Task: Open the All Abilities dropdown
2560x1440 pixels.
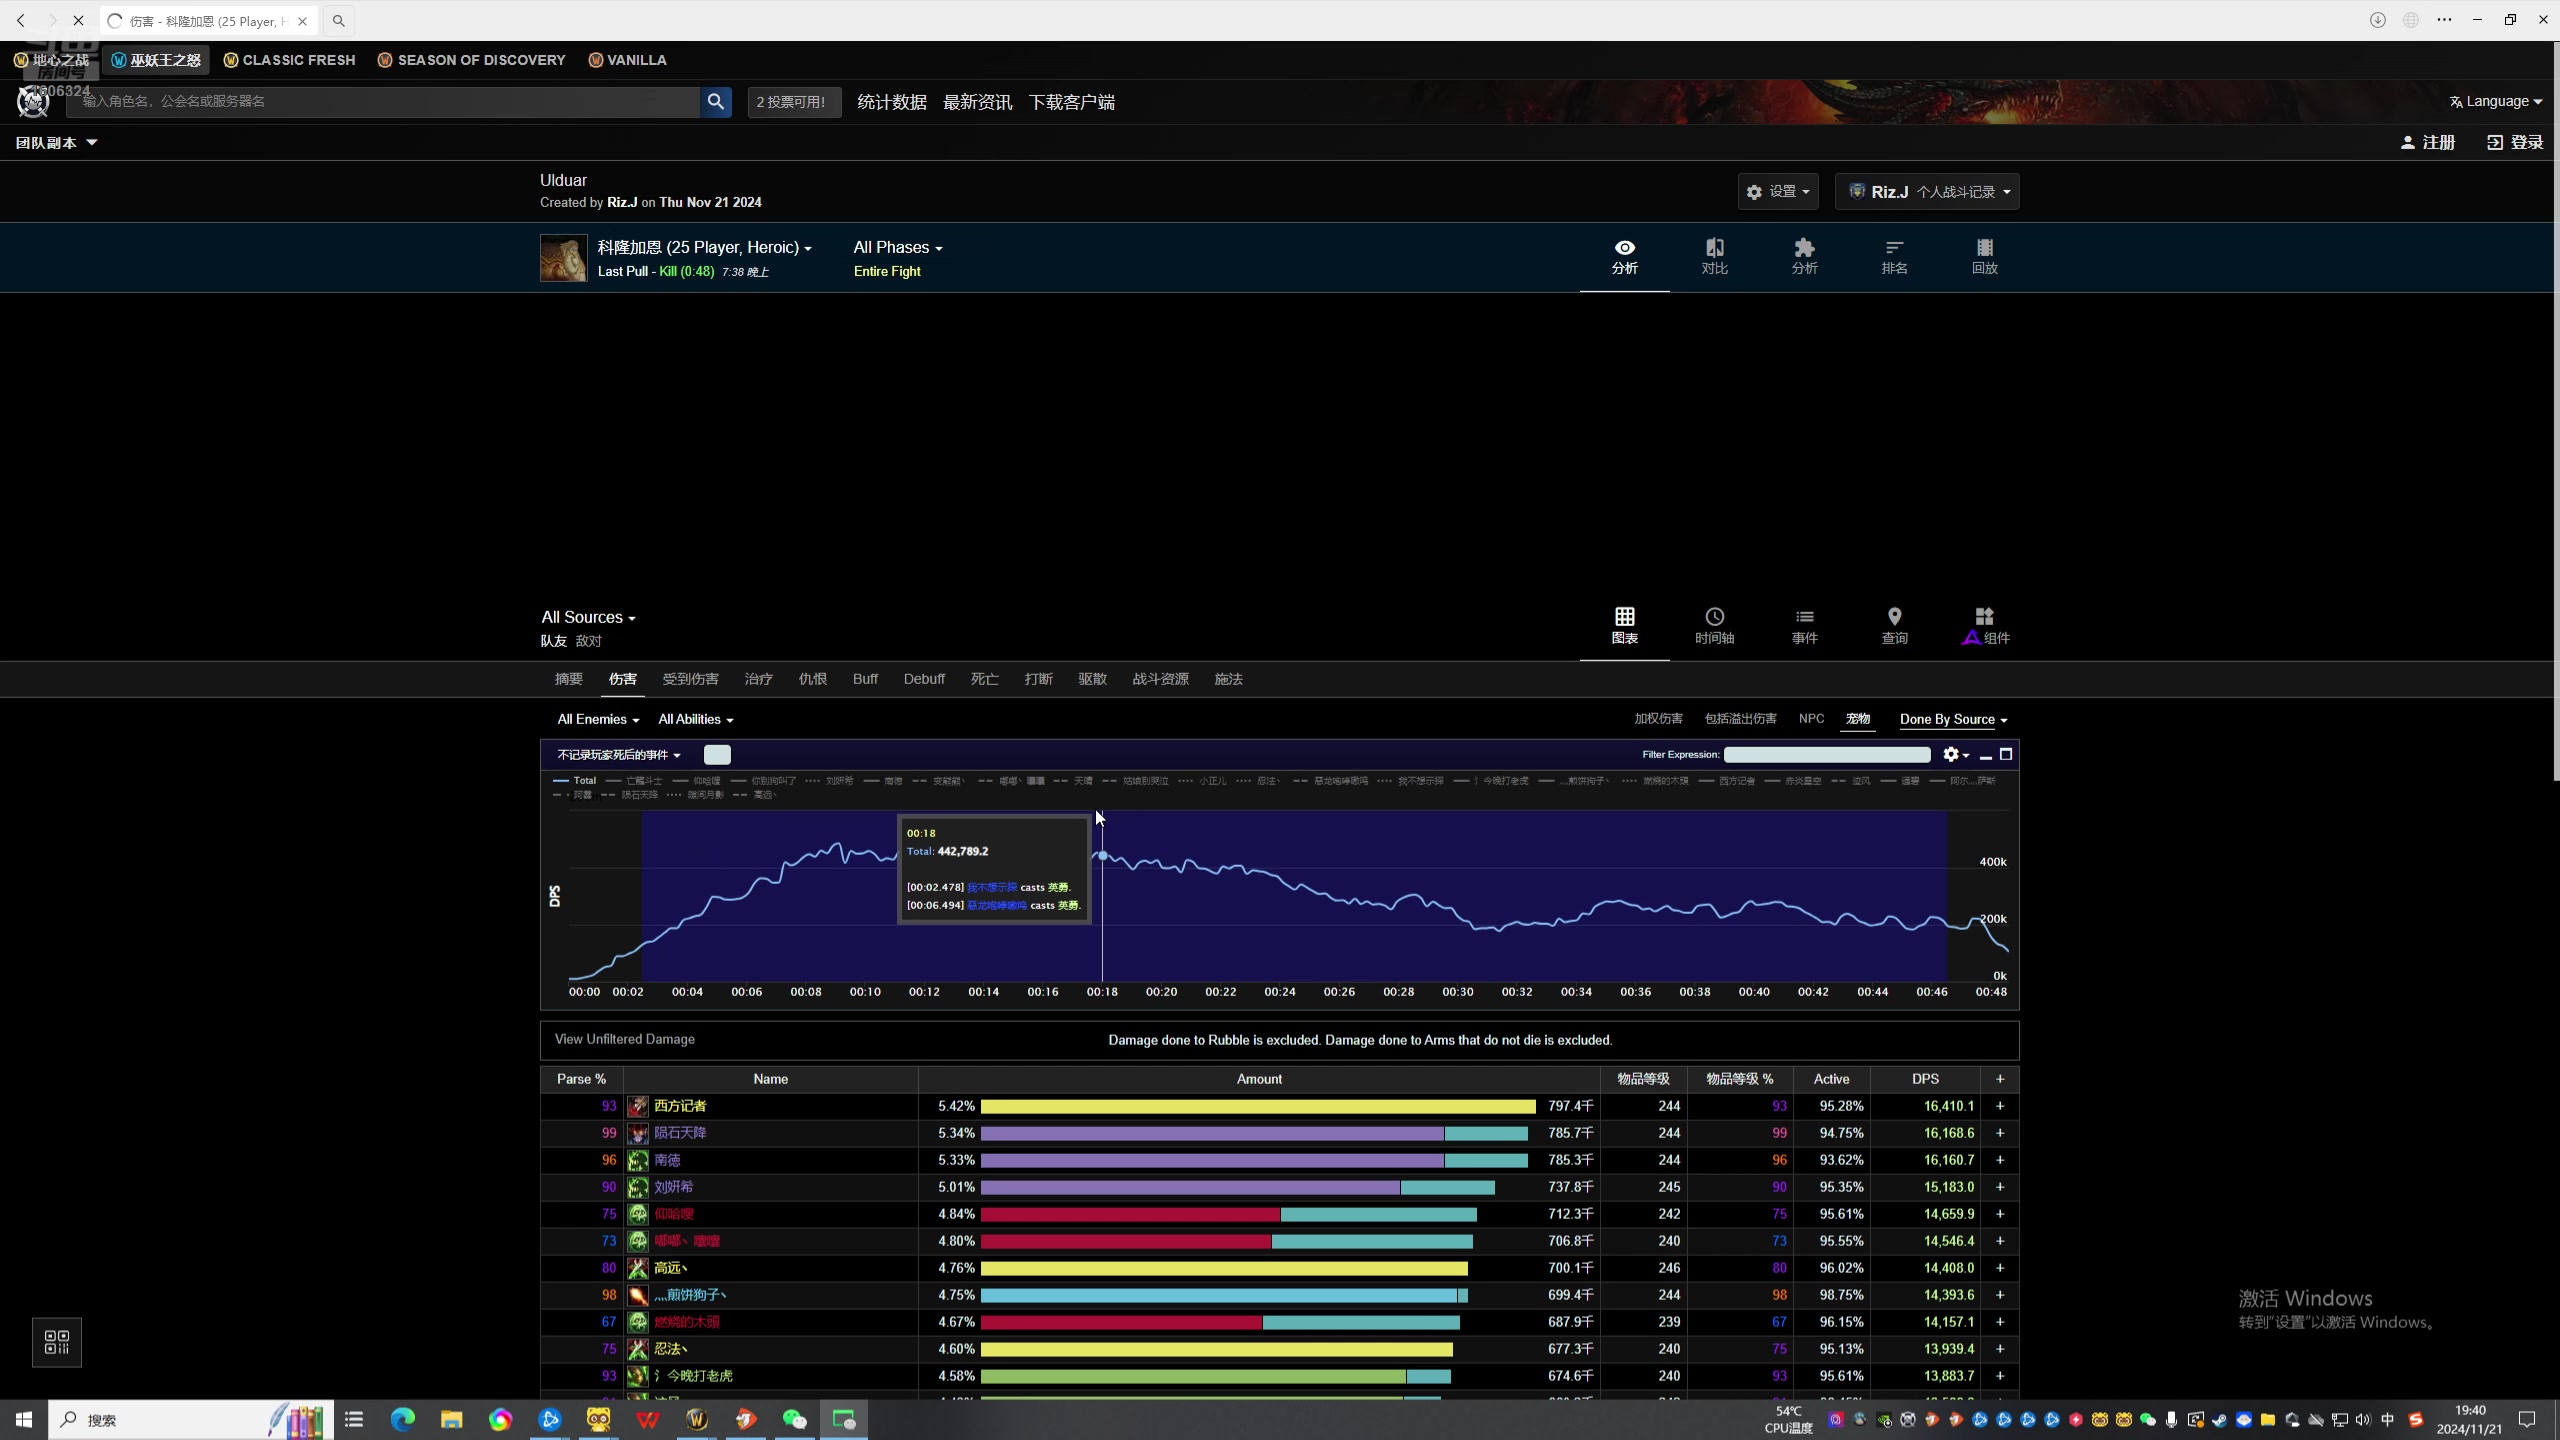Action: pyautogui.click(x=696, y=719)
